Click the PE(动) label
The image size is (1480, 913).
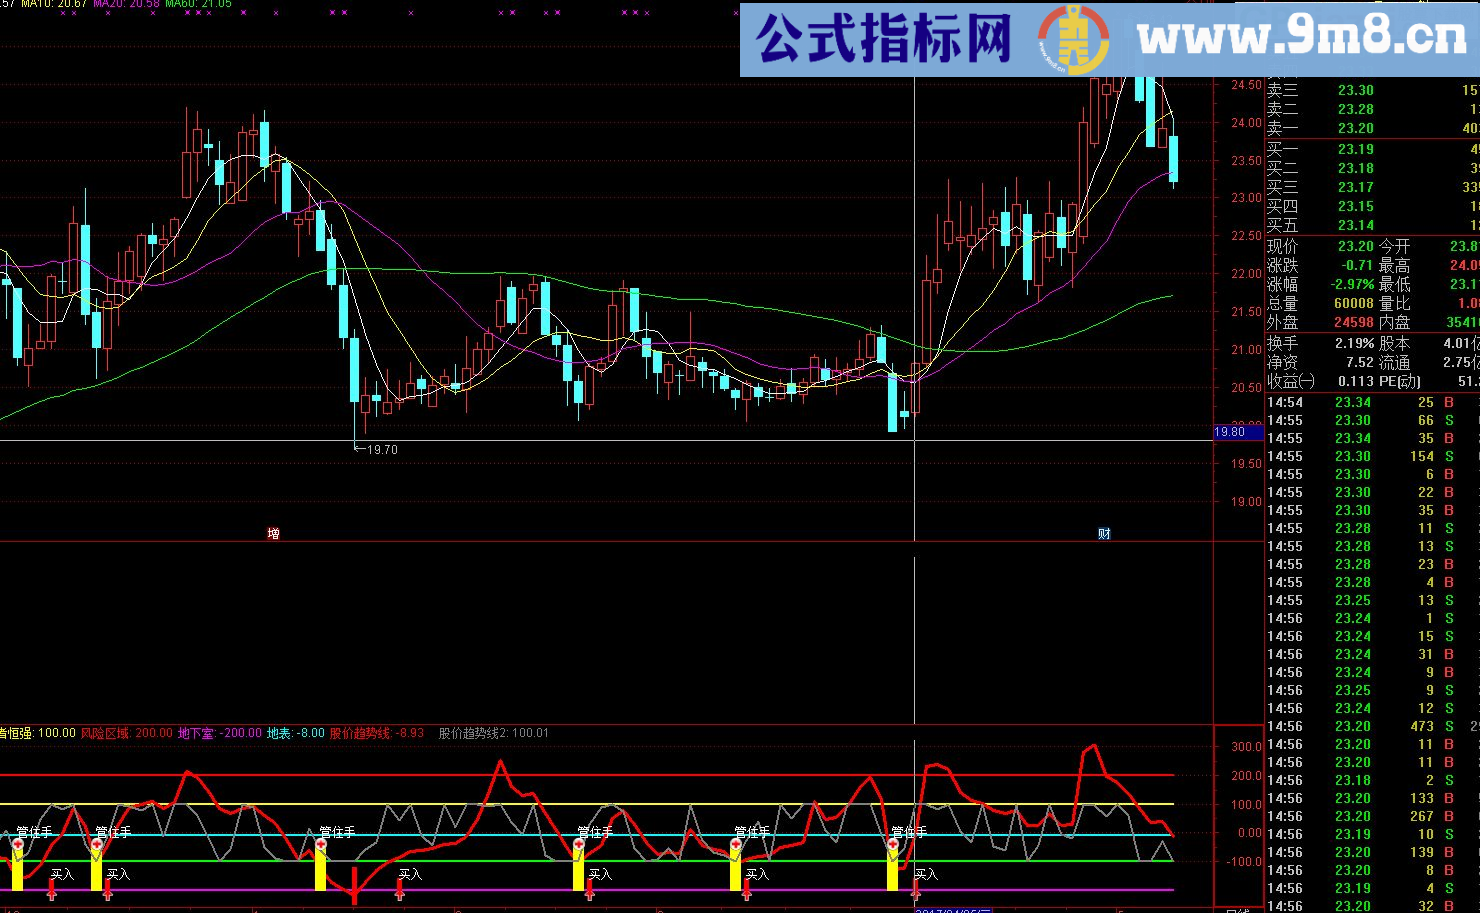tap(1400, 381)
